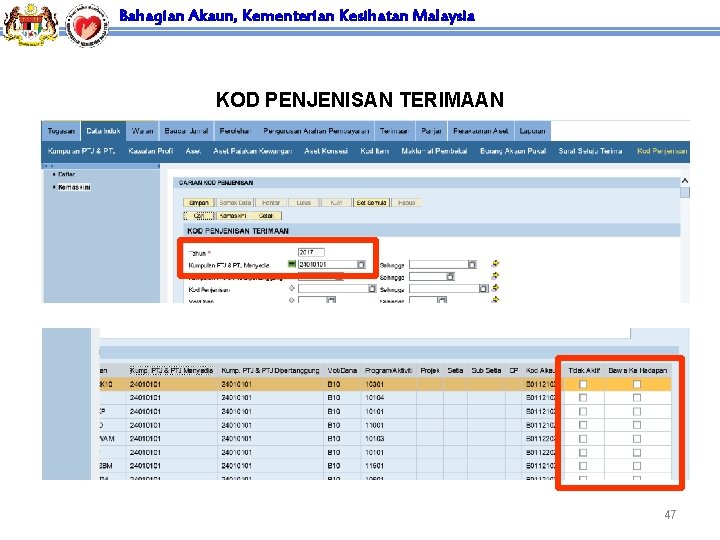Viewport: 720px width, 540px height.
Task: Open Kod Item submenu
Action: click(374, 151)
